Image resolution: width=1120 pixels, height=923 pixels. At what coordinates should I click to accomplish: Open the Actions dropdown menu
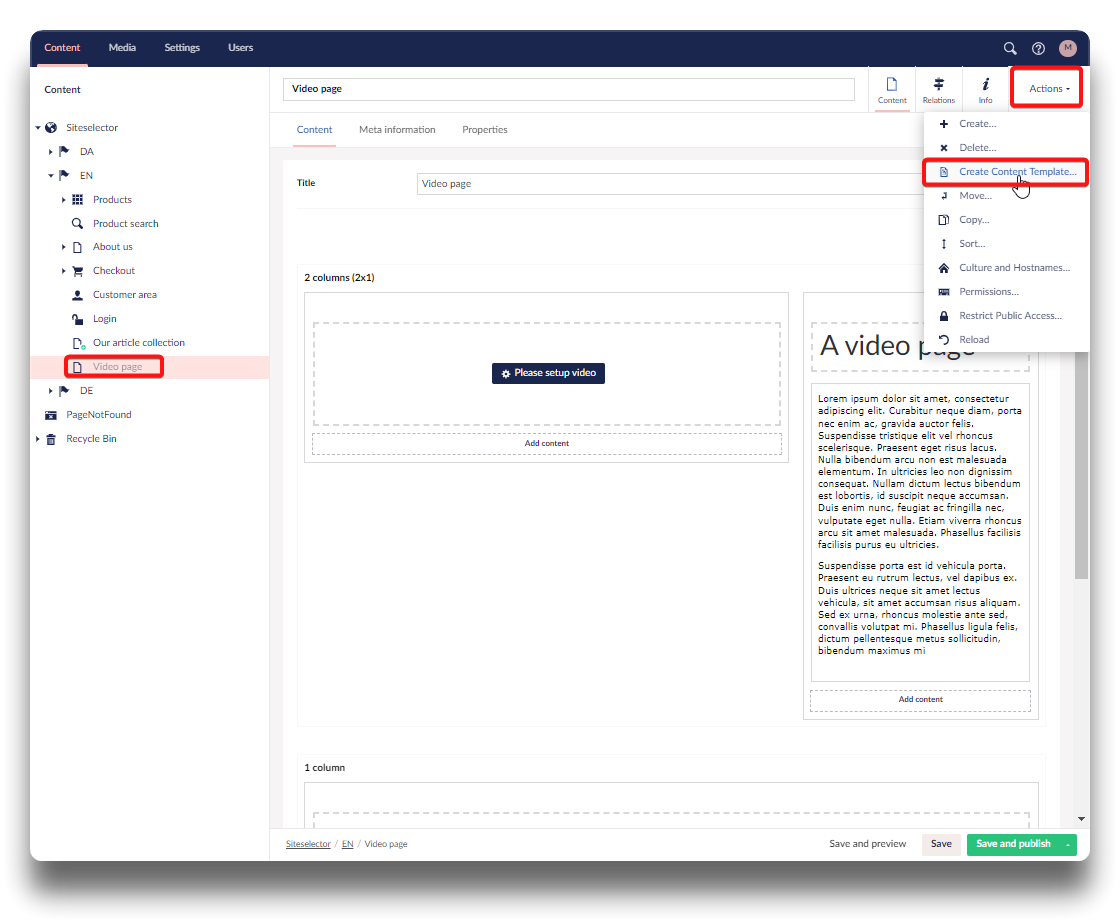[x=1048, y=89]
